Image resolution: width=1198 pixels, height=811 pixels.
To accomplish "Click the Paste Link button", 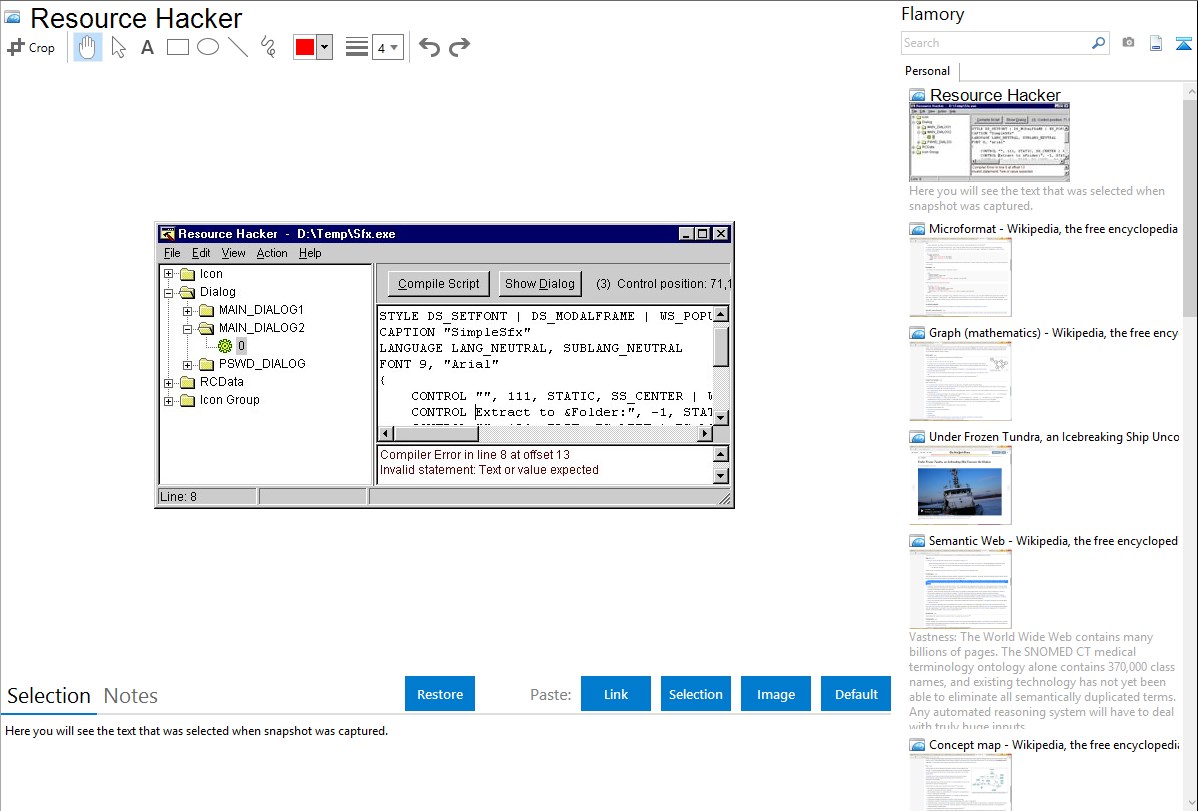I will pos(616,694).
